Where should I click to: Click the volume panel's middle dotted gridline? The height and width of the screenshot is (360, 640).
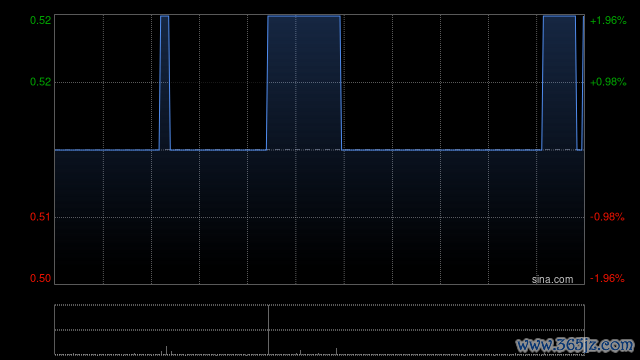tap(320, 330)
